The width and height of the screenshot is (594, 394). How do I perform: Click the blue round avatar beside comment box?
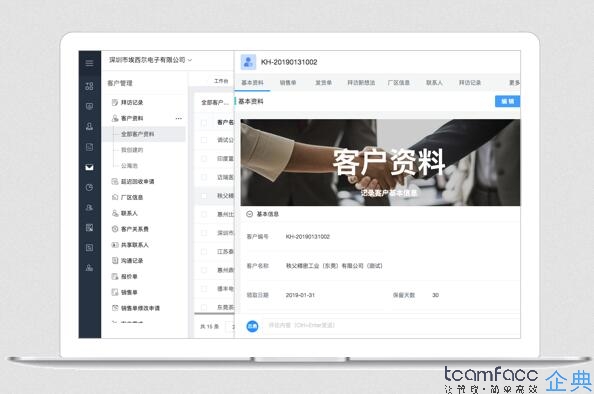(x=252, y=326)
